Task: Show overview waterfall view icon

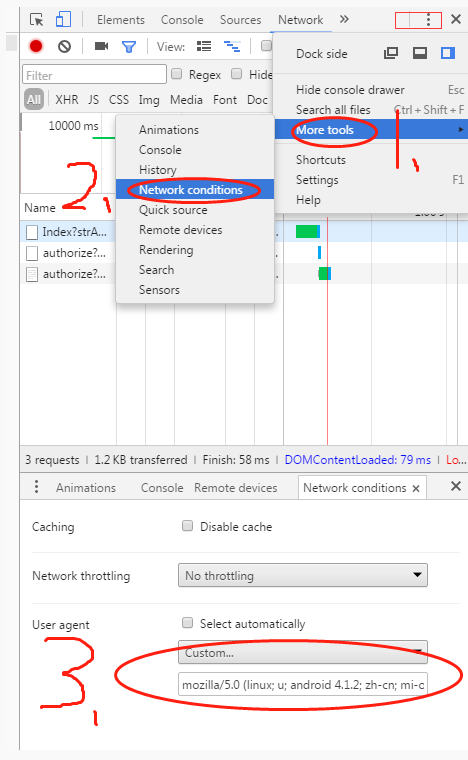Action: [x=232, y=47]
